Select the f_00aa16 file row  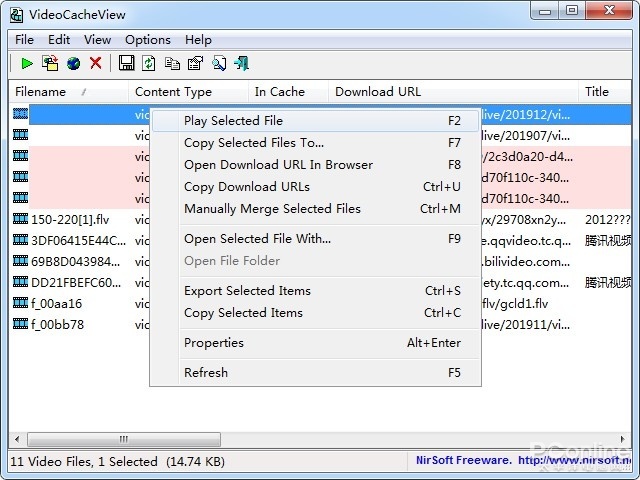(x=56, y=303)
